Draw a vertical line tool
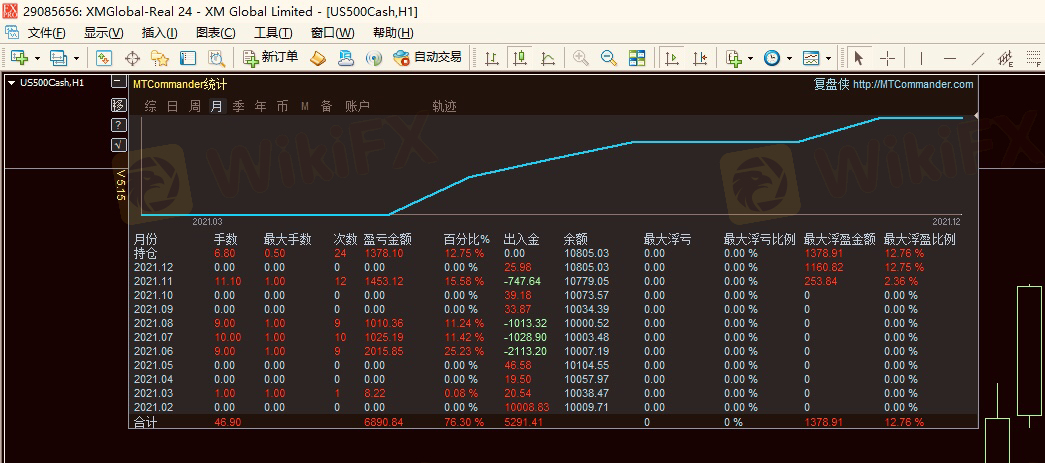The width and height of the screenshot is (1045, 463). coord(921,58)
